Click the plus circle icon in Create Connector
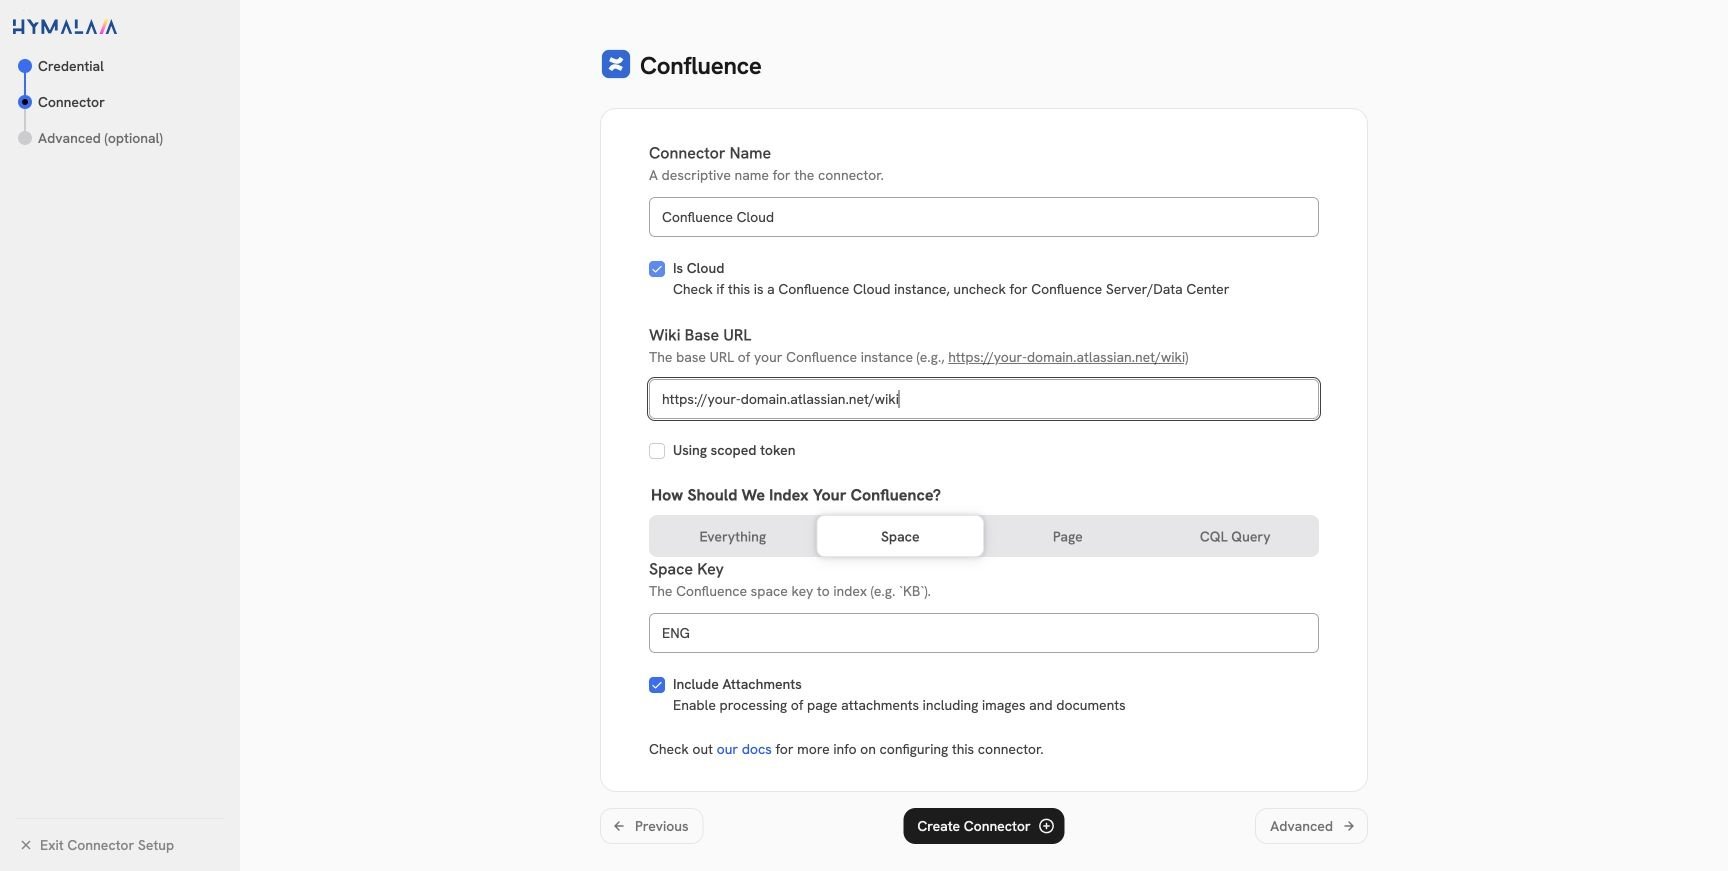This screenshot has width=1728, height=871. click(1046, 826)
